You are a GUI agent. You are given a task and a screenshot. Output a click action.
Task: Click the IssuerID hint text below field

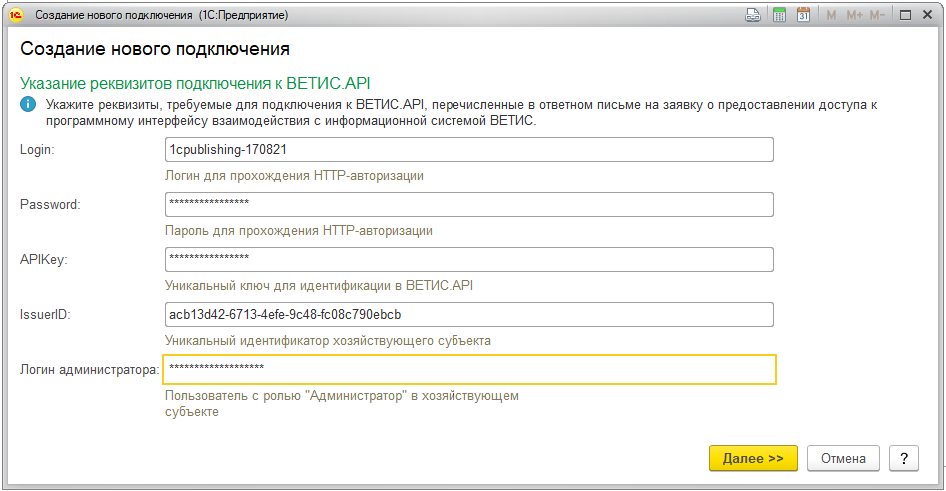(328, 341)
